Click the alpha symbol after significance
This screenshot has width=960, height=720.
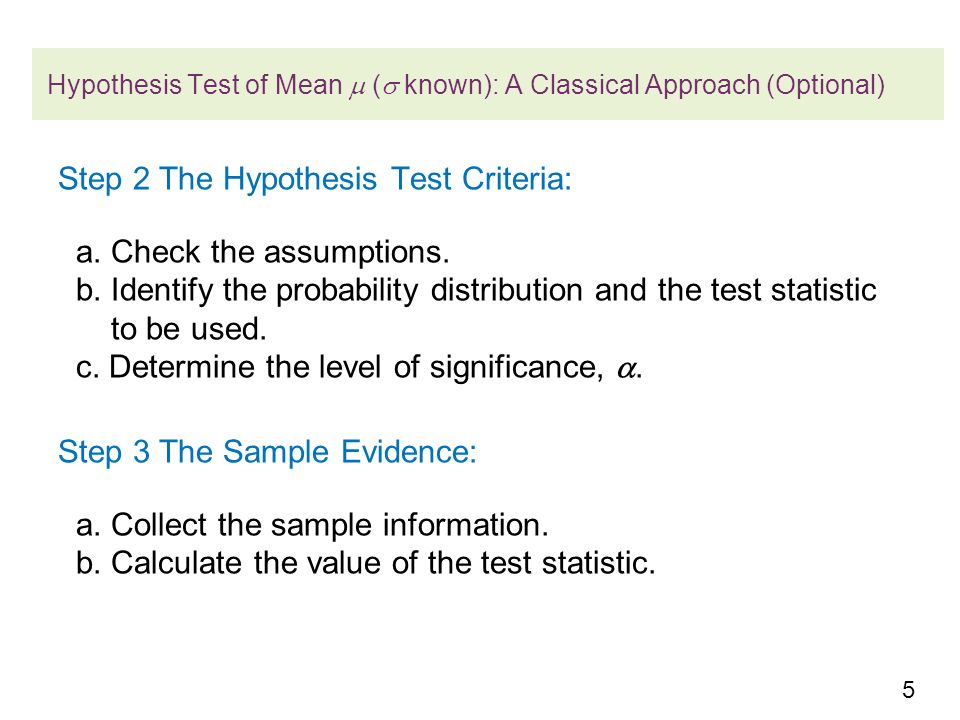coord(626,370)
